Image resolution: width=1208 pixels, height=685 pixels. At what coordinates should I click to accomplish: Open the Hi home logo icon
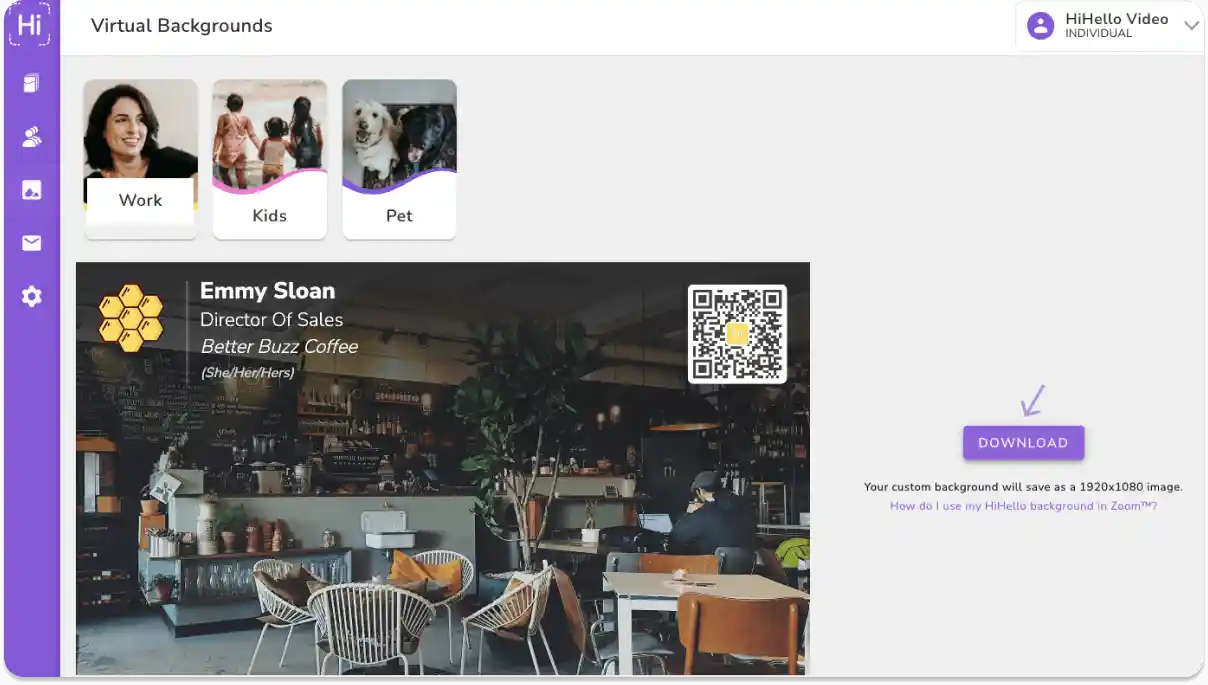(30, 25)
